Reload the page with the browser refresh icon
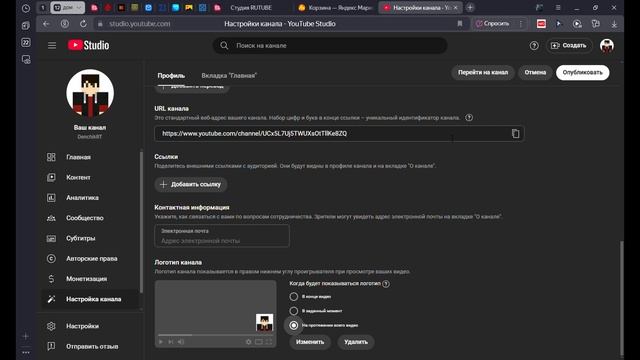 tap(83, 24)
